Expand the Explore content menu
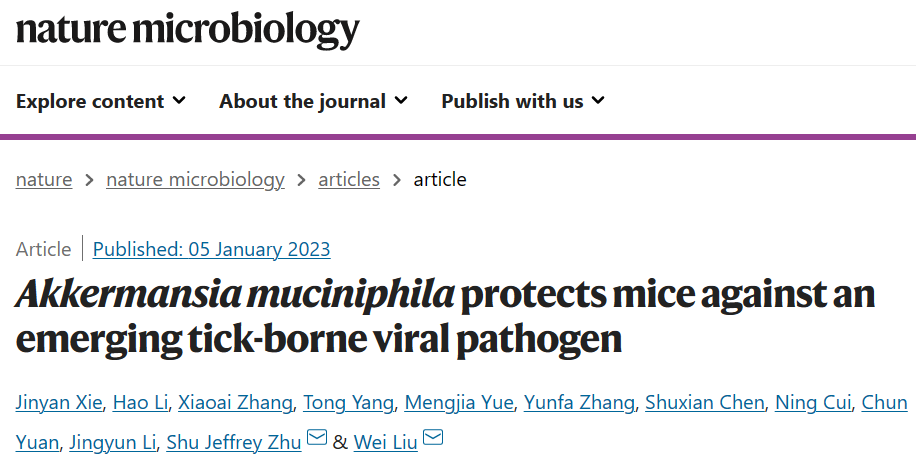916x469 pixels. pyautogui.click(x=100, y=101)
